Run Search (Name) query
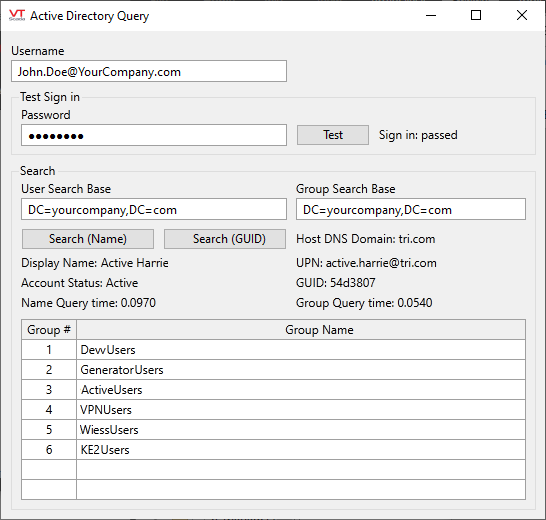546x520 pixels. tap(88, 239)
